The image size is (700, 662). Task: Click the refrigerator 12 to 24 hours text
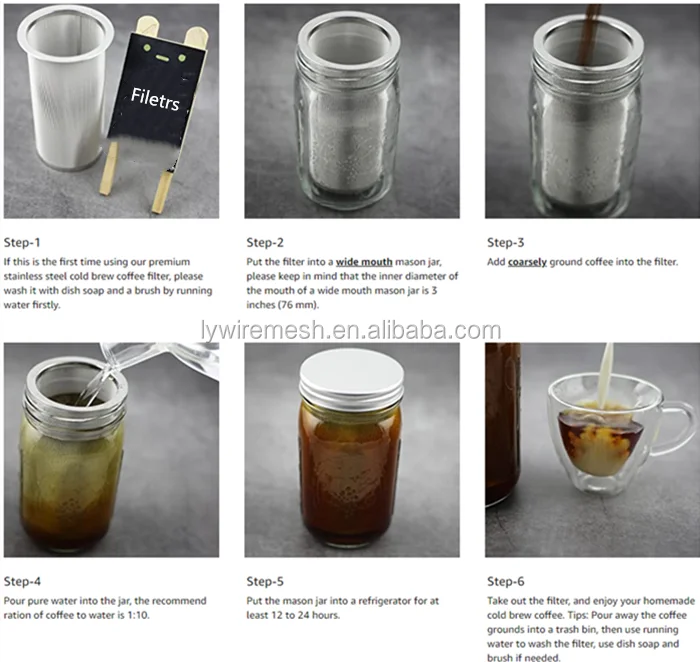coord(343,608)
